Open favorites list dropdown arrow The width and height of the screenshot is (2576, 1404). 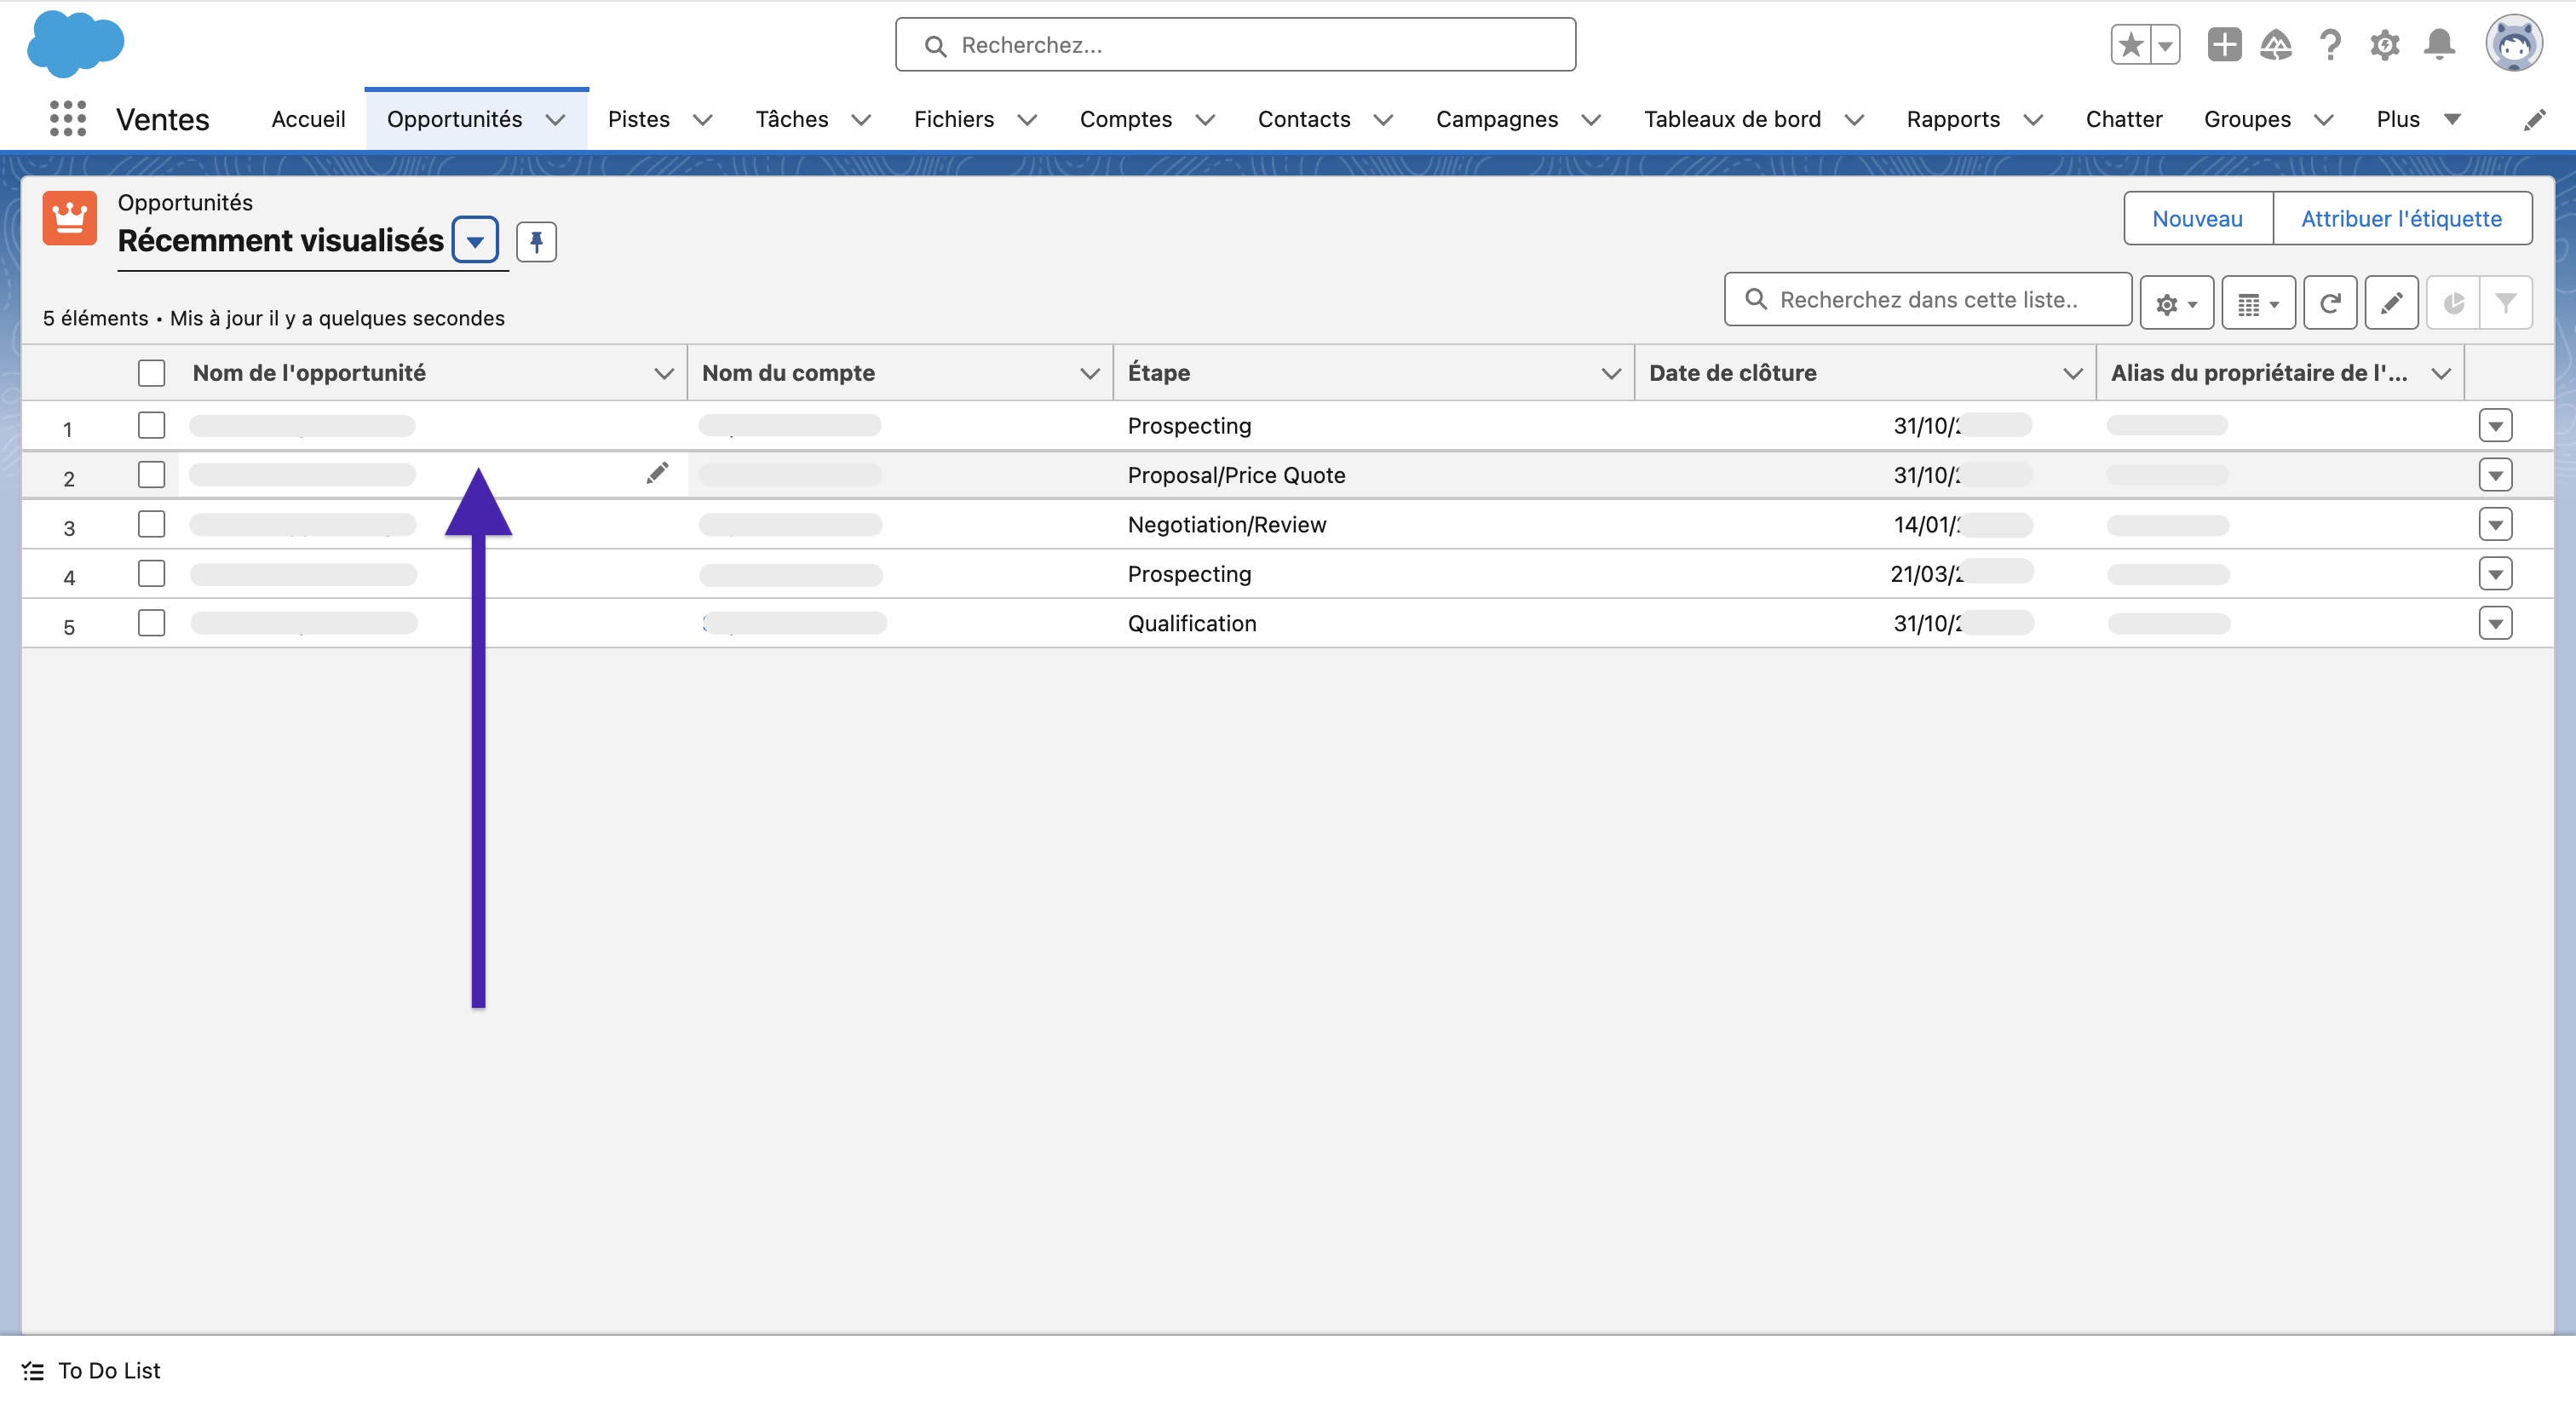[x=2165, y=45]
